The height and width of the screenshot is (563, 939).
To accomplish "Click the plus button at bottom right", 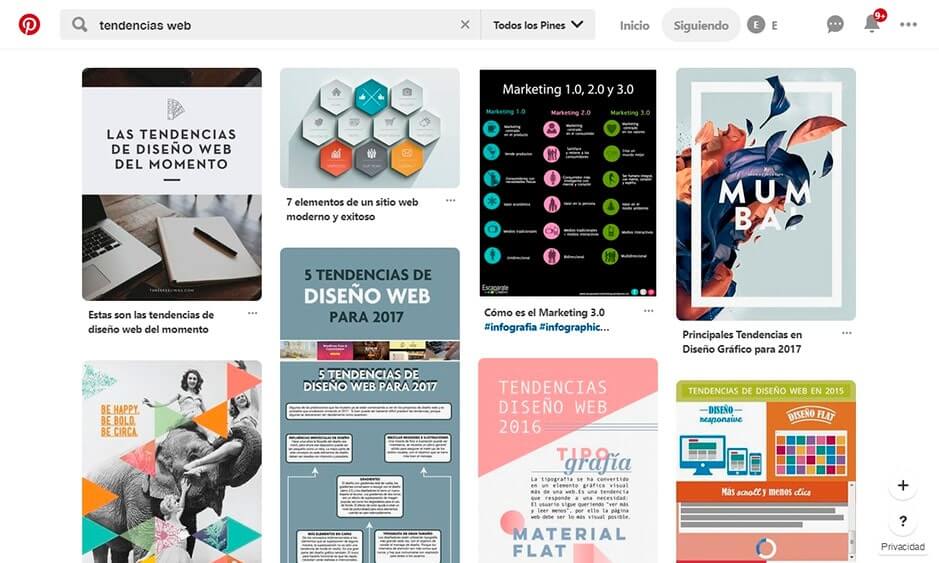I will tap(902, 485).
